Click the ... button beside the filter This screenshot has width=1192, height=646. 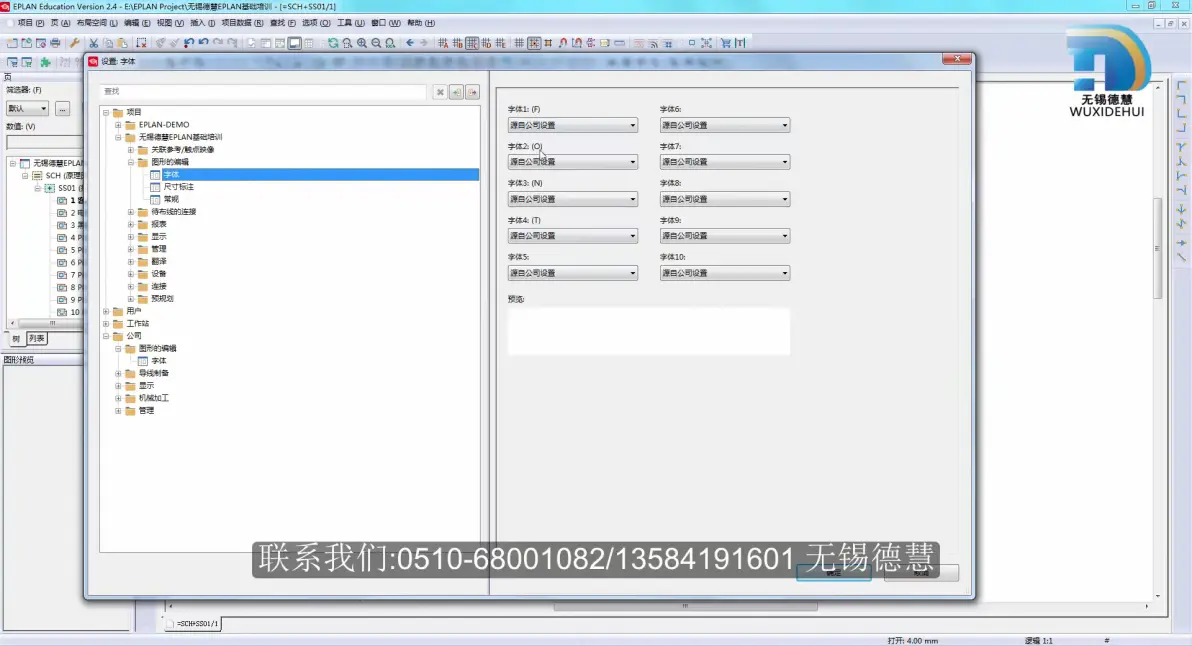(x=62, y=109)
